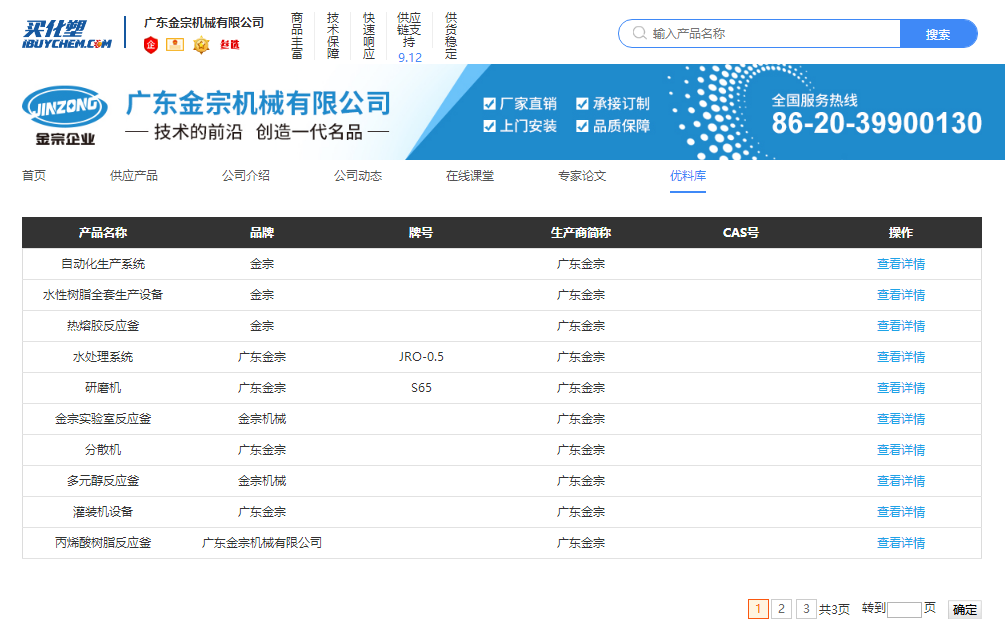Click the gold star medal badge

201,45
